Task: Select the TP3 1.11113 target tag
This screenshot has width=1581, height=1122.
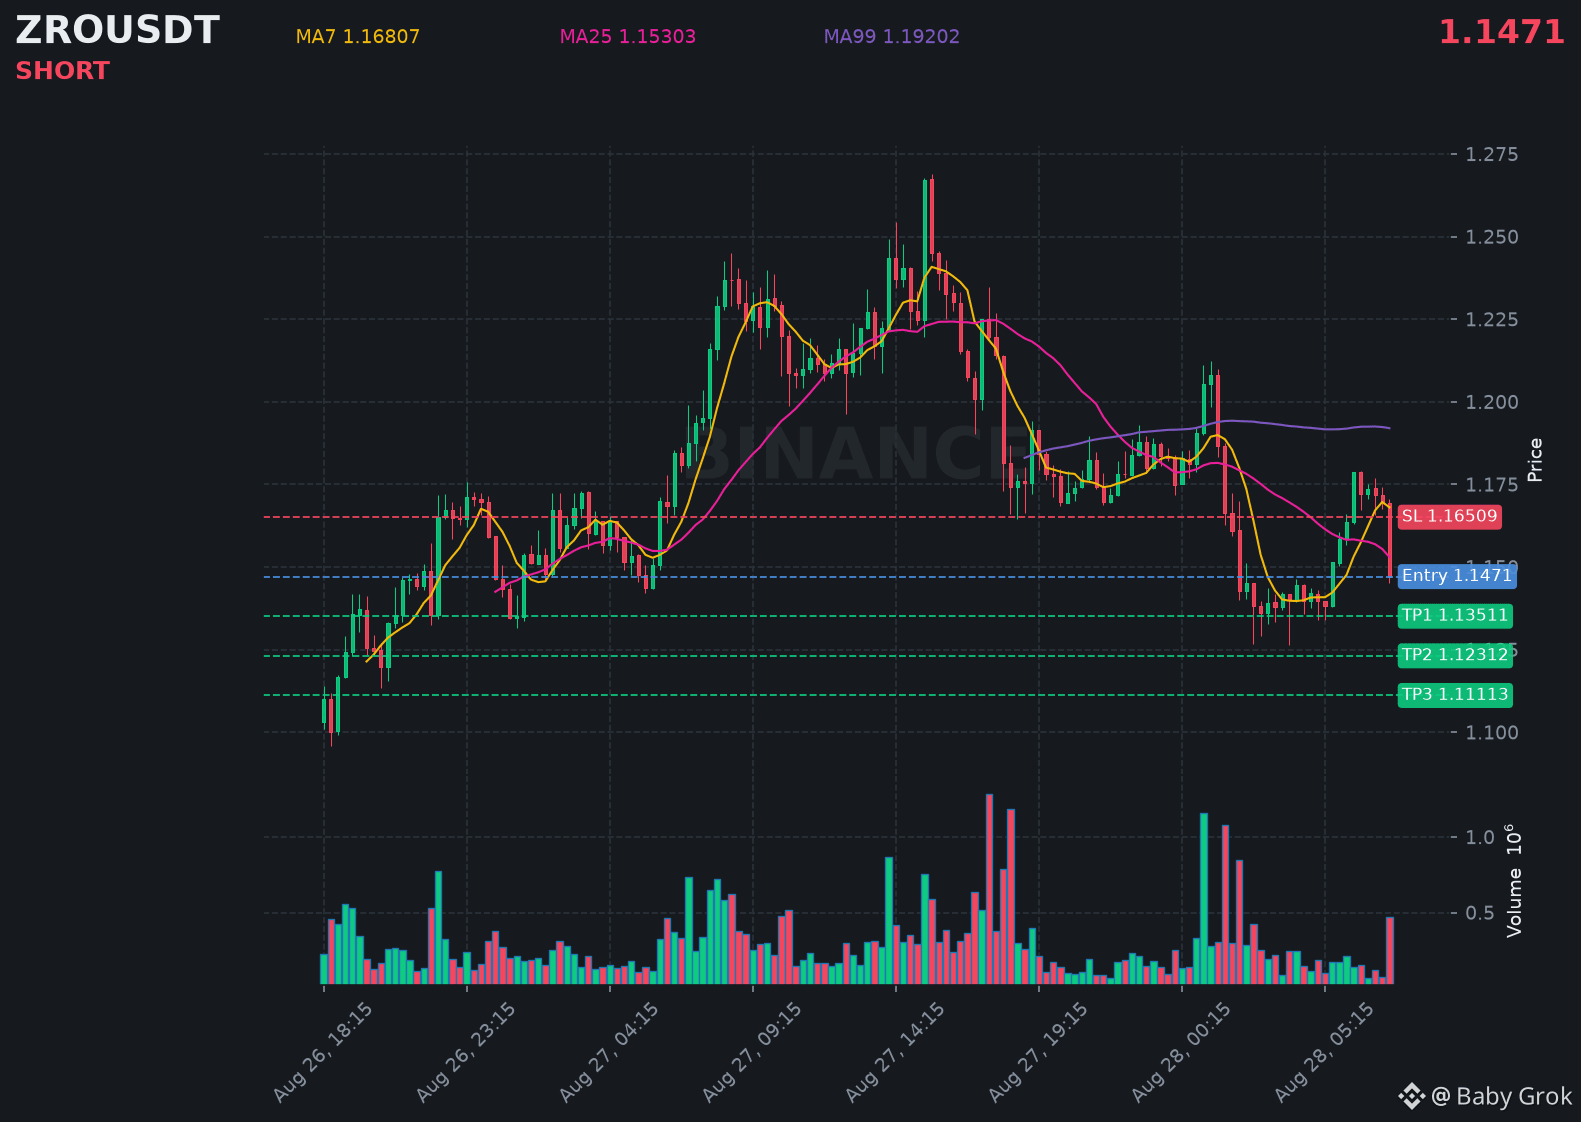Action: click(x=1455, y=694)
